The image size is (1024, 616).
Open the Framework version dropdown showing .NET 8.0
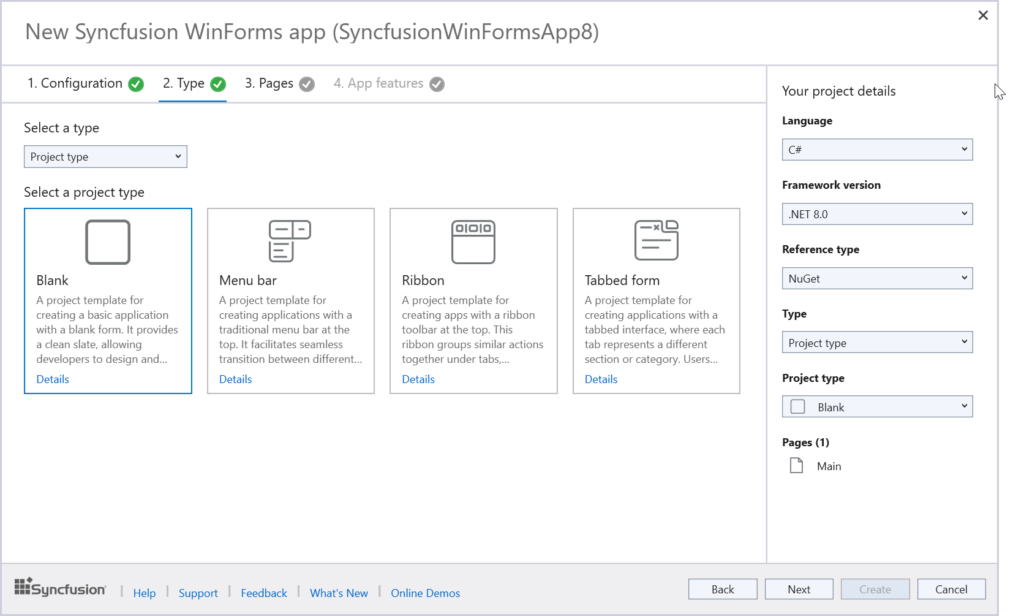877,213
